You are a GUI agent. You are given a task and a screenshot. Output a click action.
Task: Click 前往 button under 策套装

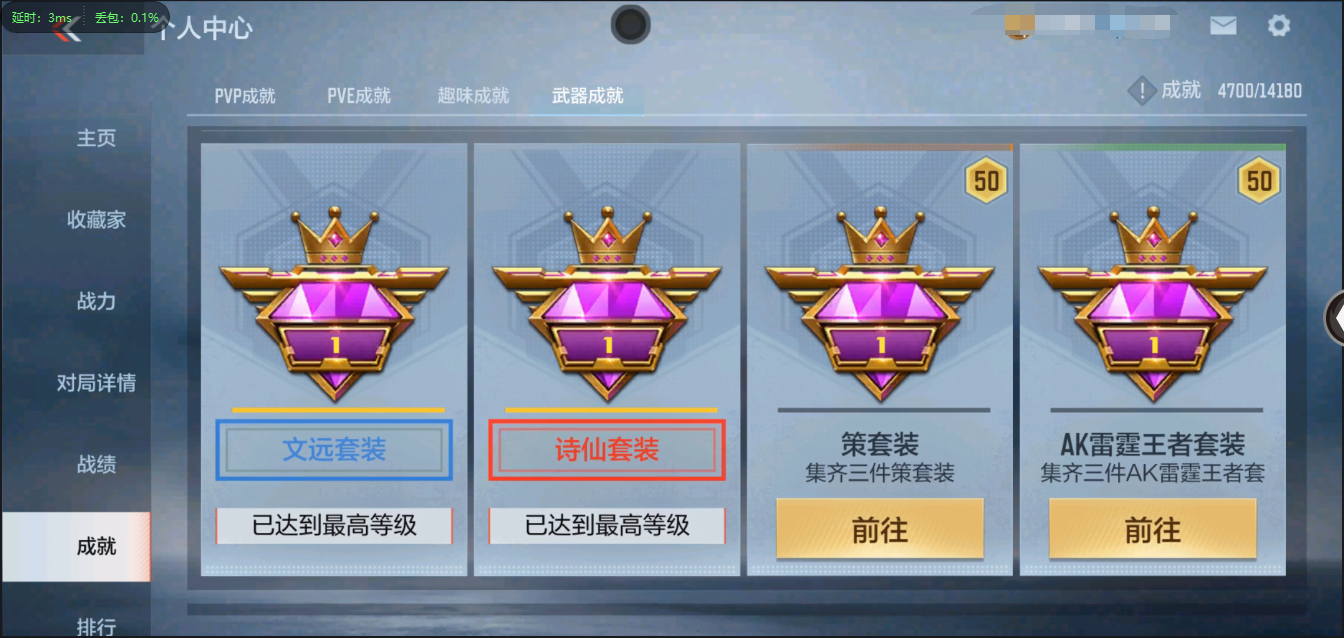[x=880, y=529]
